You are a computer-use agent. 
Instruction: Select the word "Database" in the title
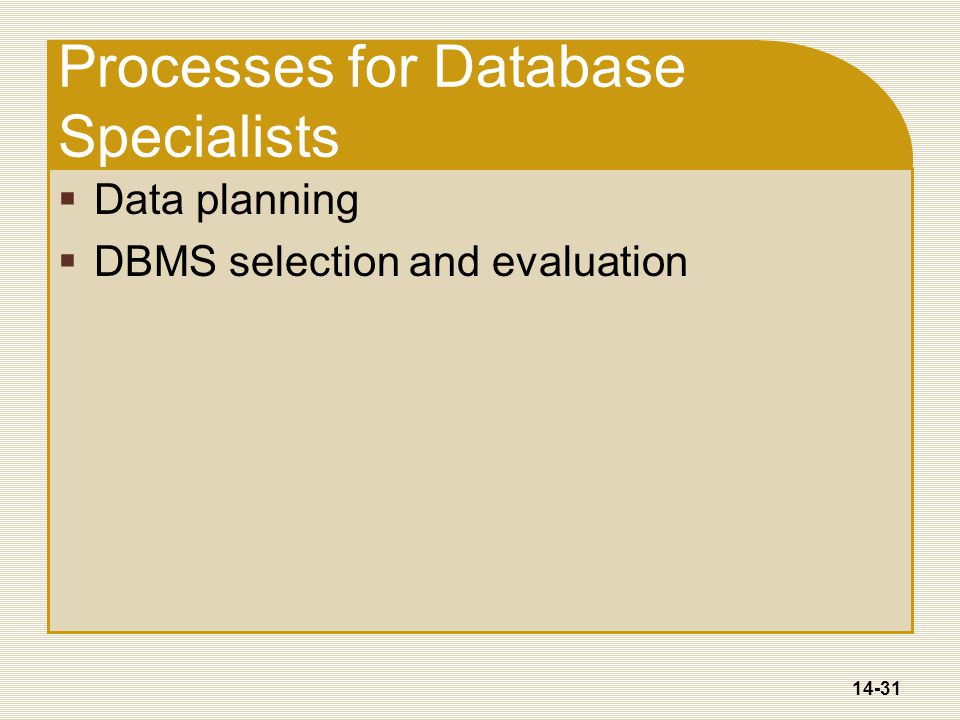pyautogui.click(x=559, y=67)
